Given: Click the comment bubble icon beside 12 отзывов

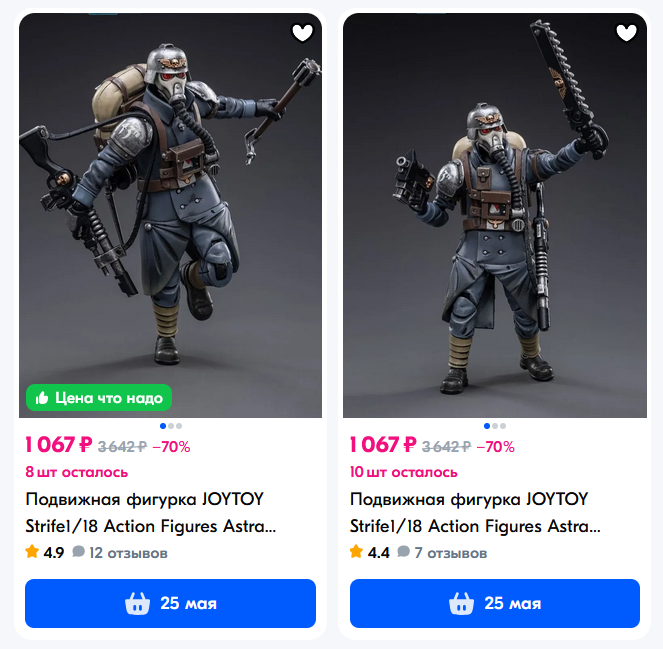Looking at the screenshot, I should (78, 552).
